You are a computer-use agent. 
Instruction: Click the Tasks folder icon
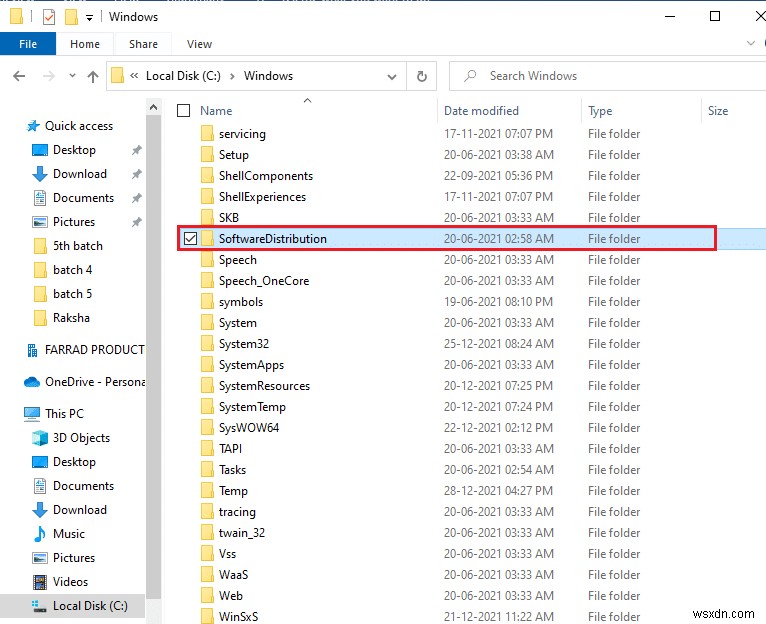coord(207,470)
